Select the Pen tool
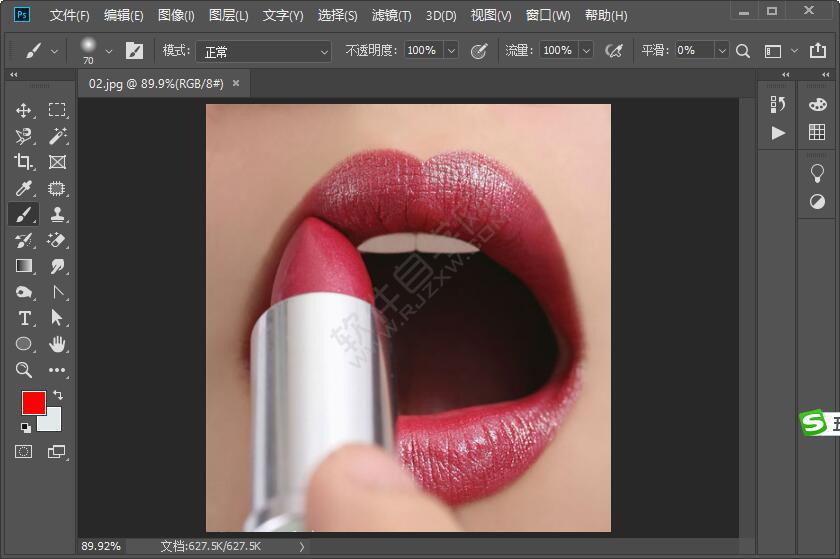Viewport: 840px width, 559px height. point(57,292)
